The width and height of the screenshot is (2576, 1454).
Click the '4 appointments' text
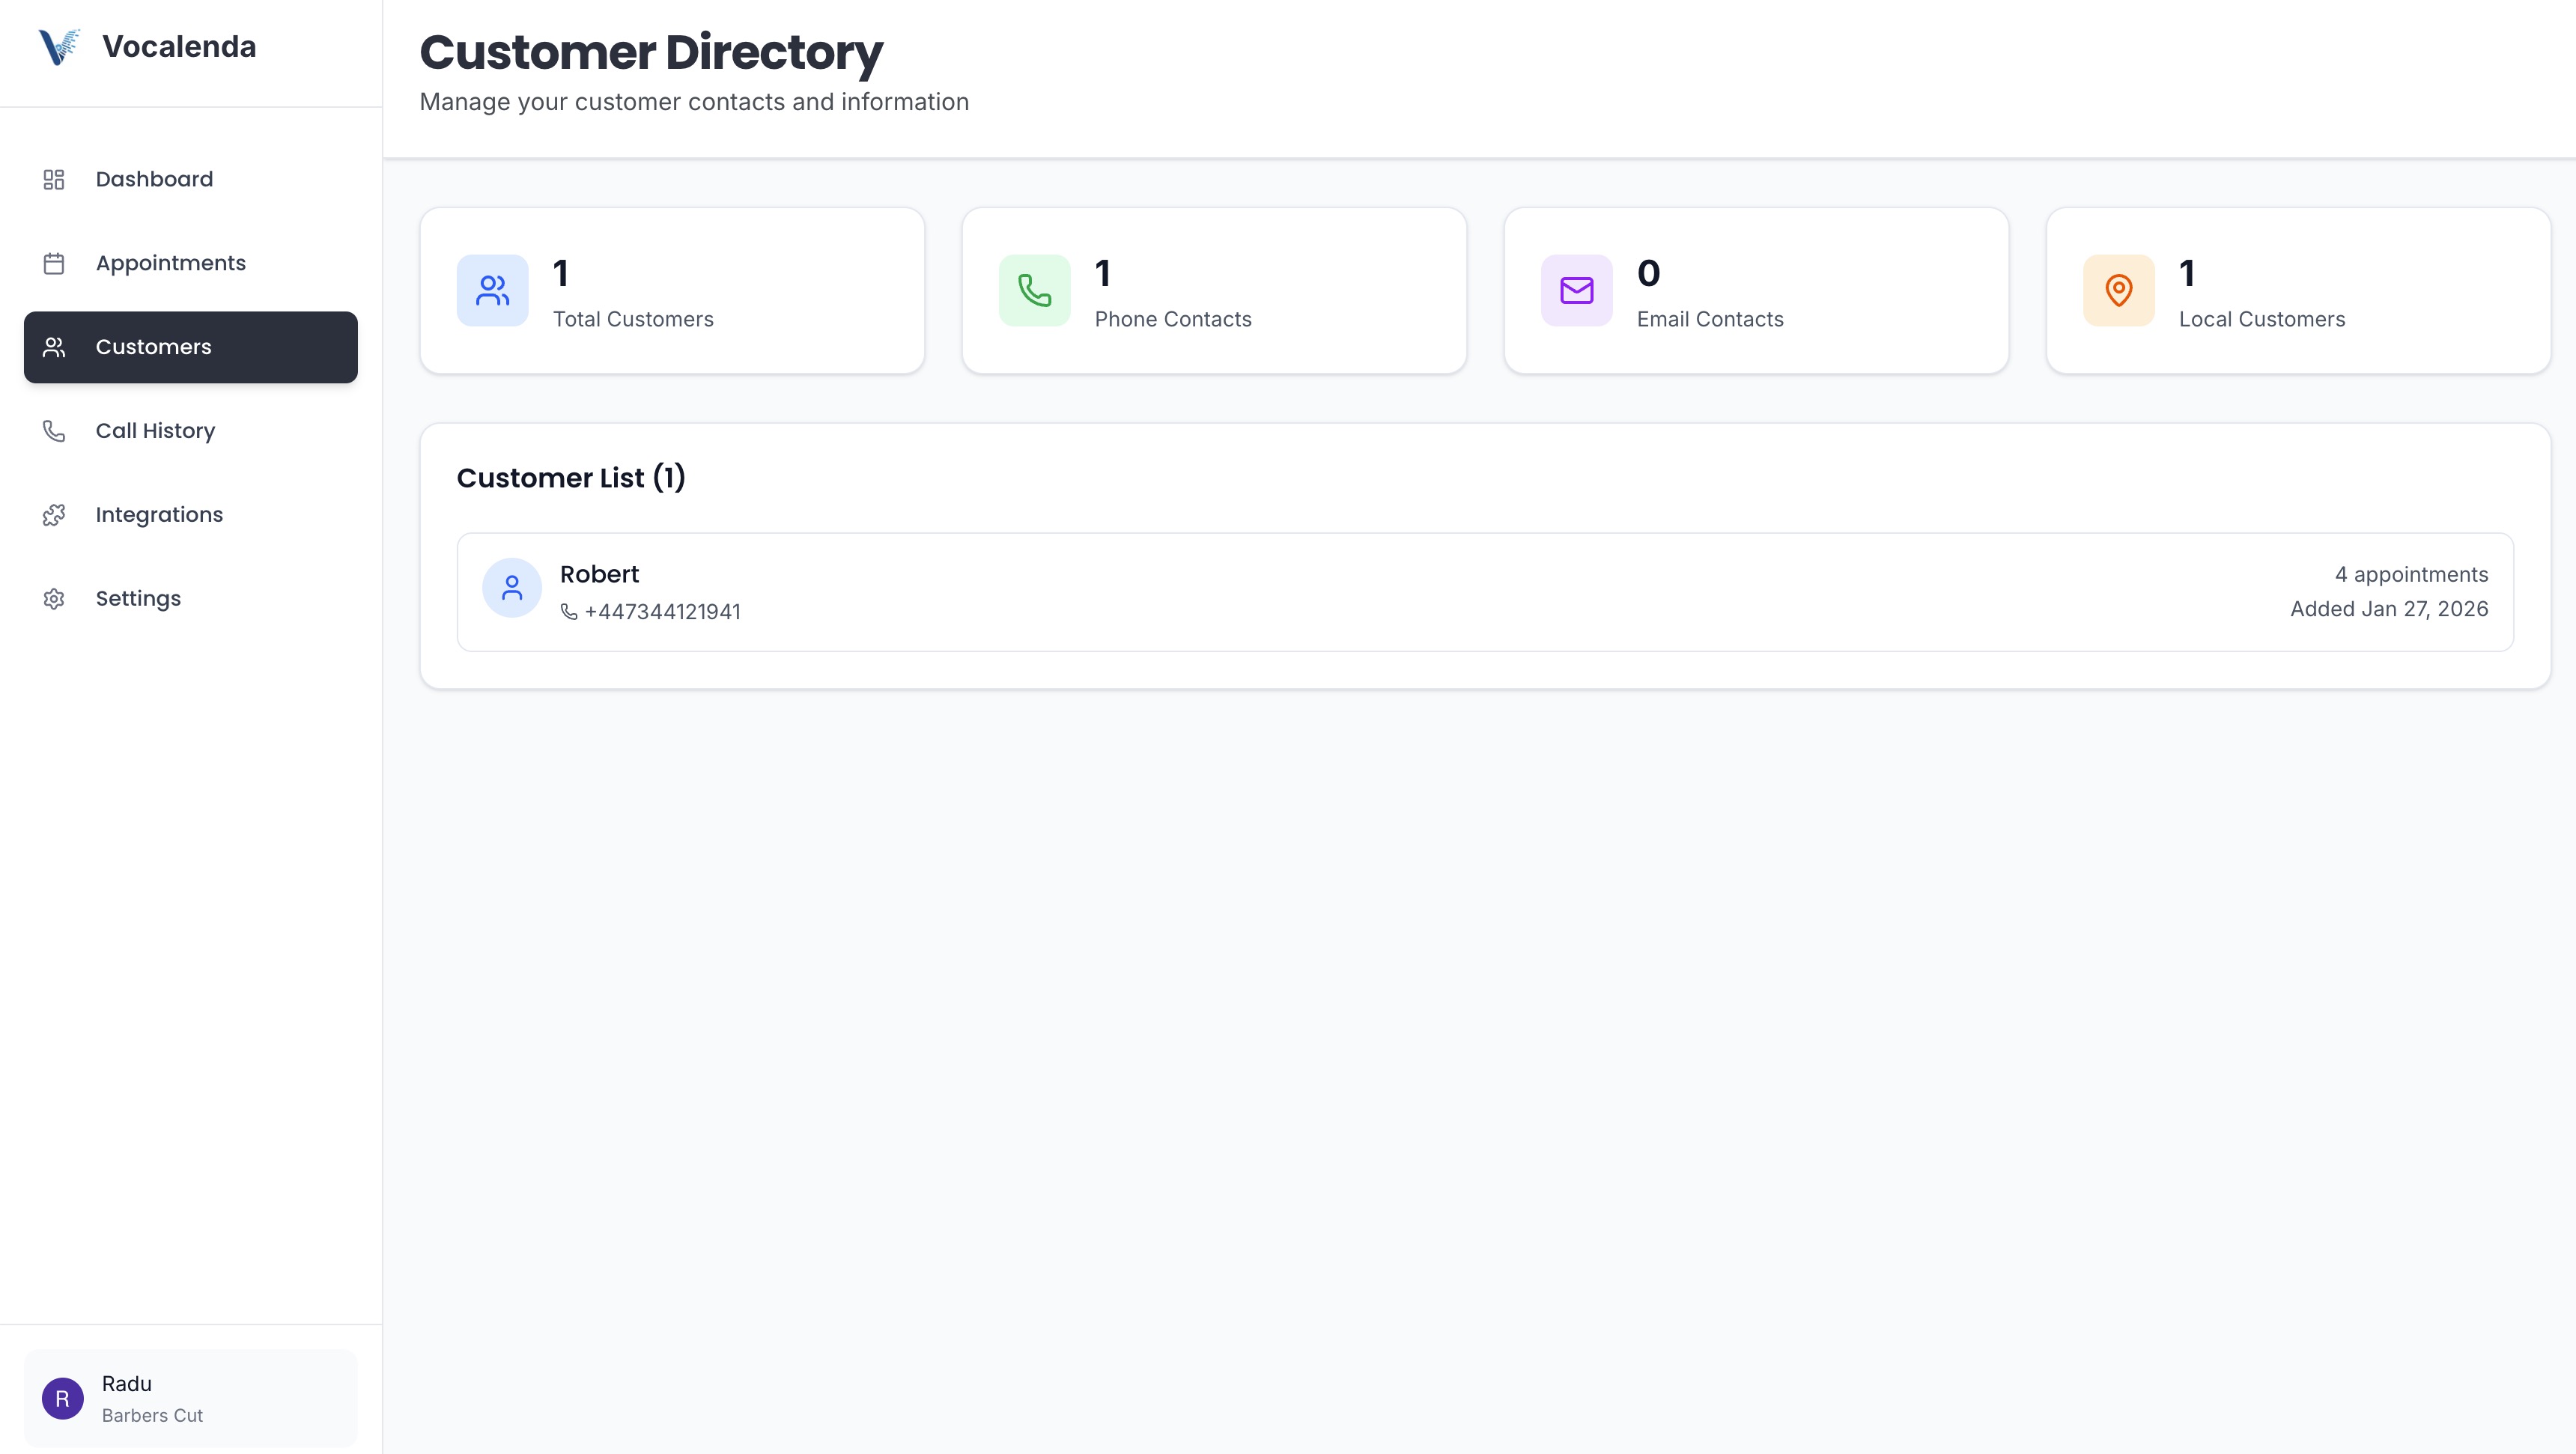(x=2411, y=575)
